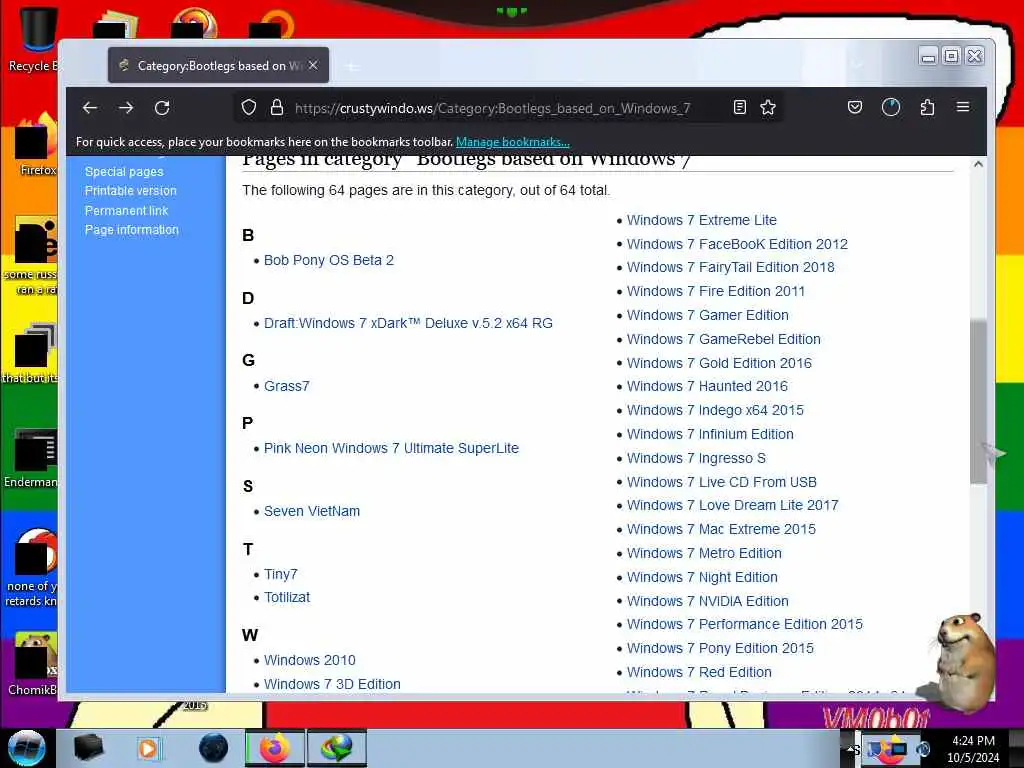
Task: Go back using the browser back arrow
Action: click(x=90, y=108)
